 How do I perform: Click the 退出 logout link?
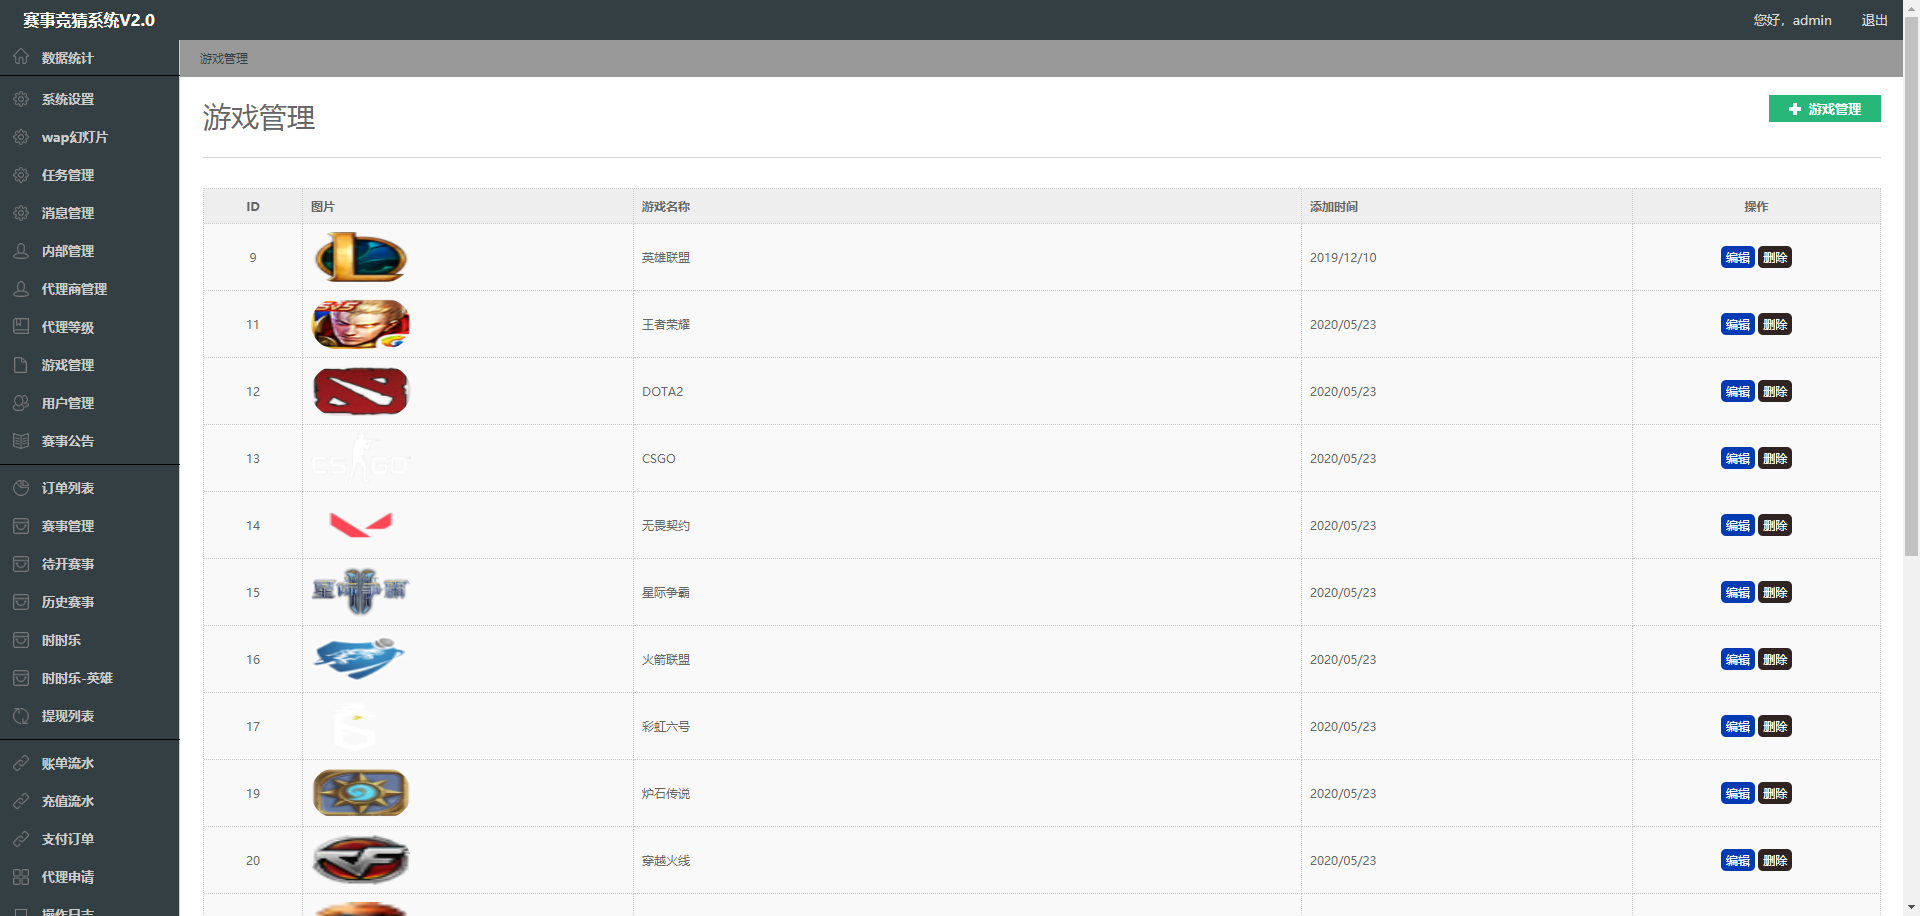click(1874, 20)
